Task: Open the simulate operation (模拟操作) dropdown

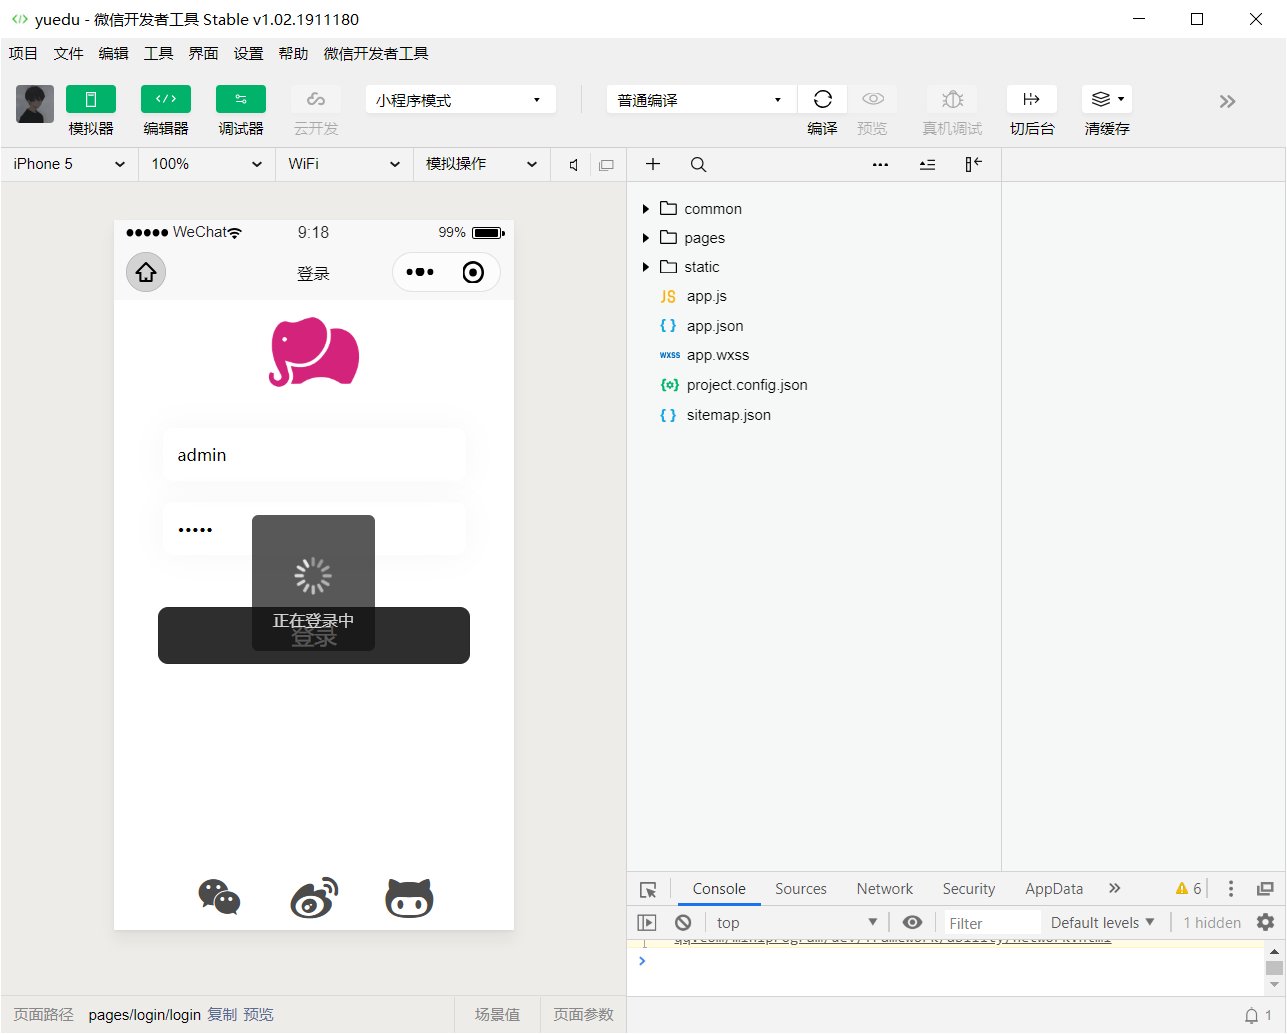Action: pyautogui.click(x=482, y=164)
